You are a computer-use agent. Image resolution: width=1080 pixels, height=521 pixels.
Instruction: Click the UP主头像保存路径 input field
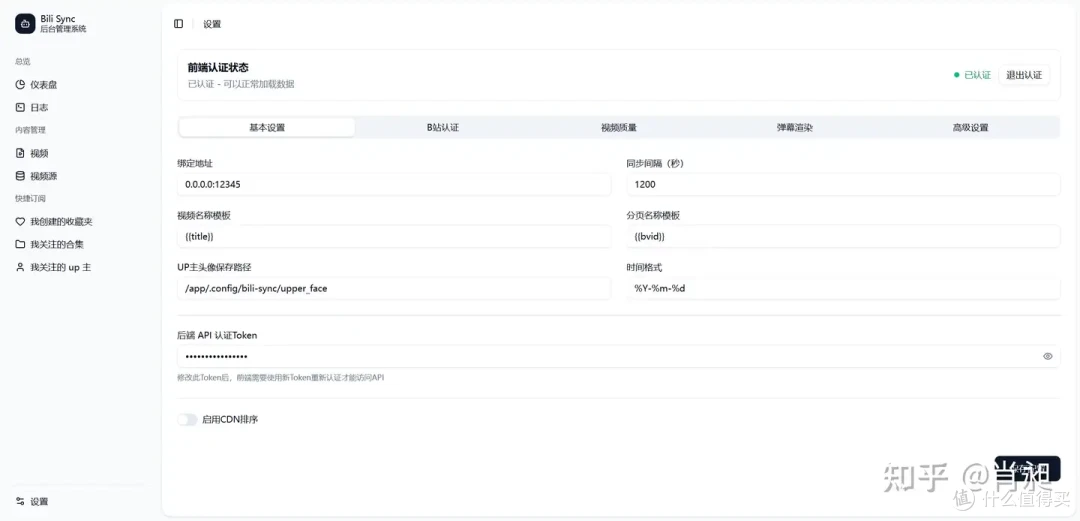pyautogui.click(x=394, y=288)
